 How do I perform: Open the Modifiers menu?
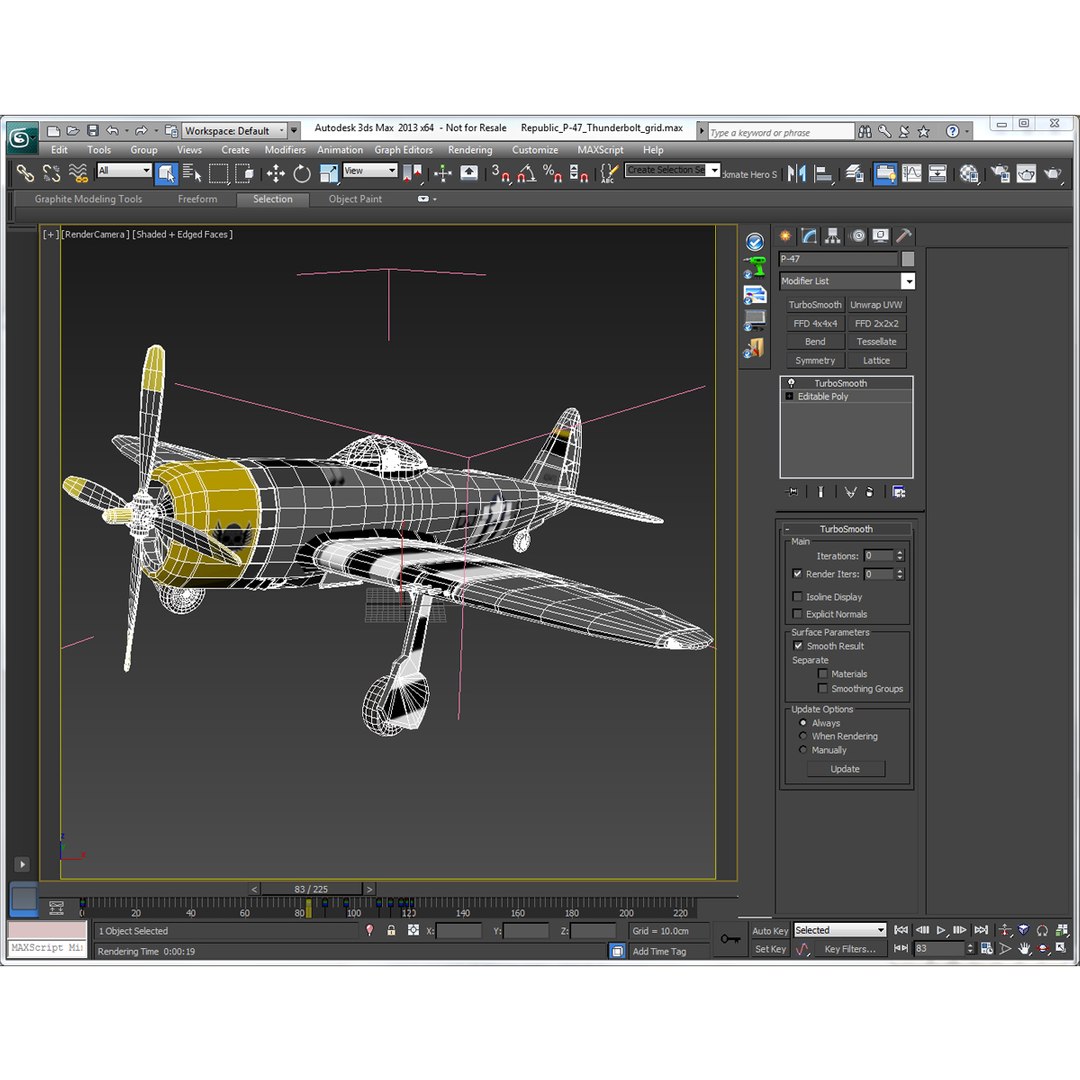coord(285,149)
